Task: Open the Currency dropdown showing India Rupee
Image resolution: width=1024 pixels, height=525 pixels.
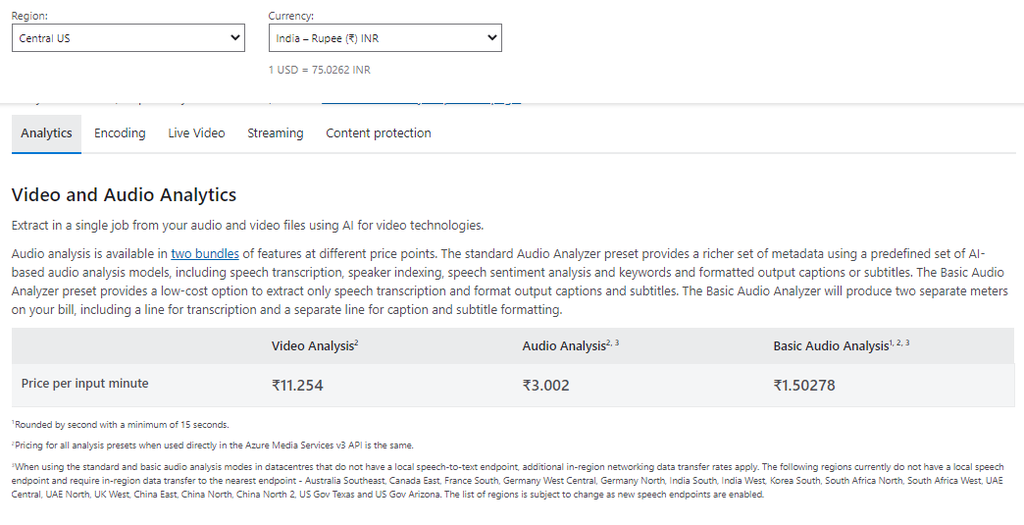Action: click(385, 38)
